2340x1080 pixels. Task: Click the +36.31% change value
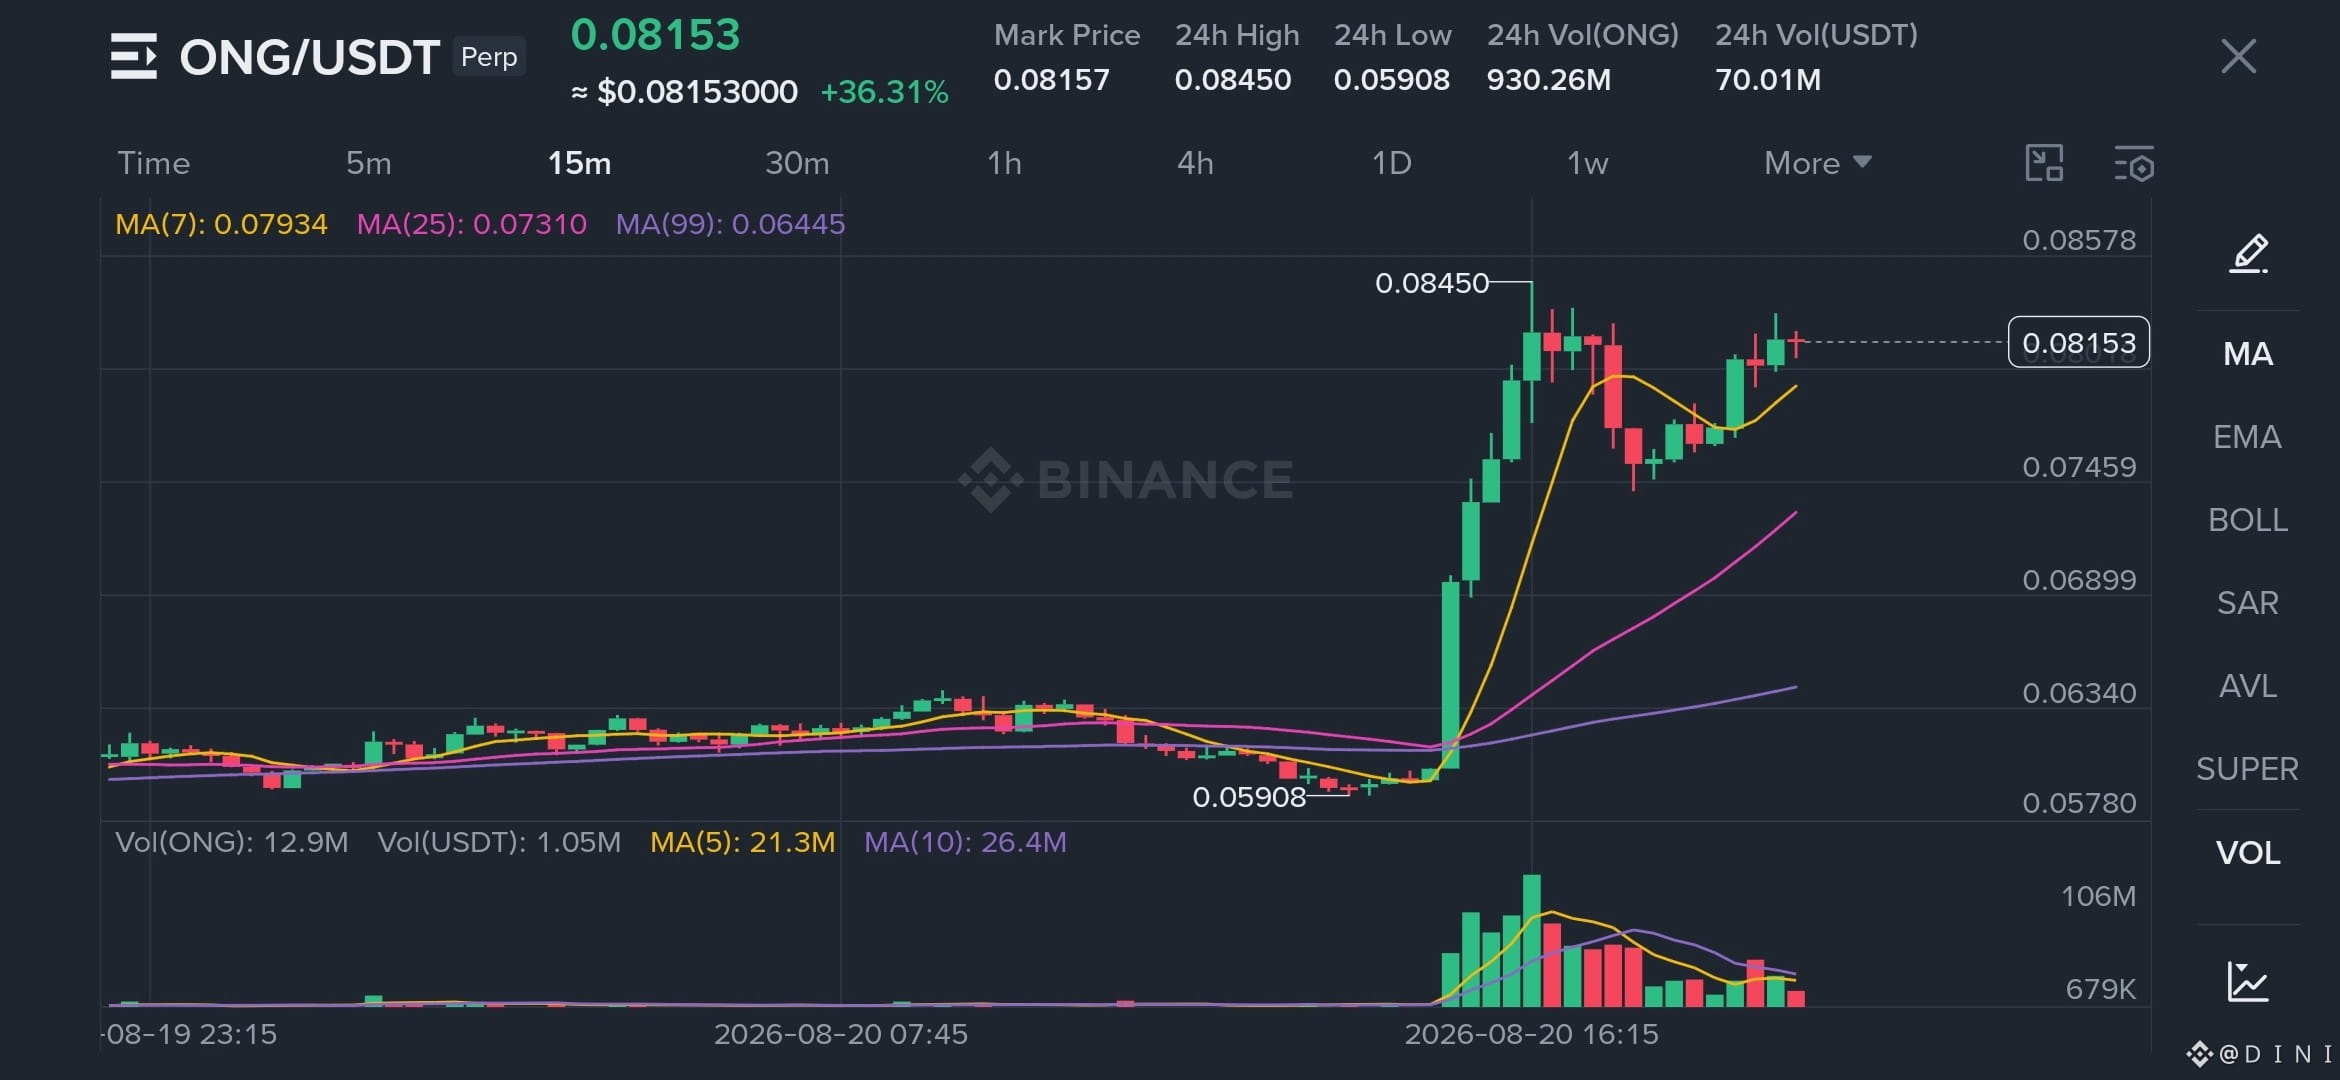(x=884, y=92)
